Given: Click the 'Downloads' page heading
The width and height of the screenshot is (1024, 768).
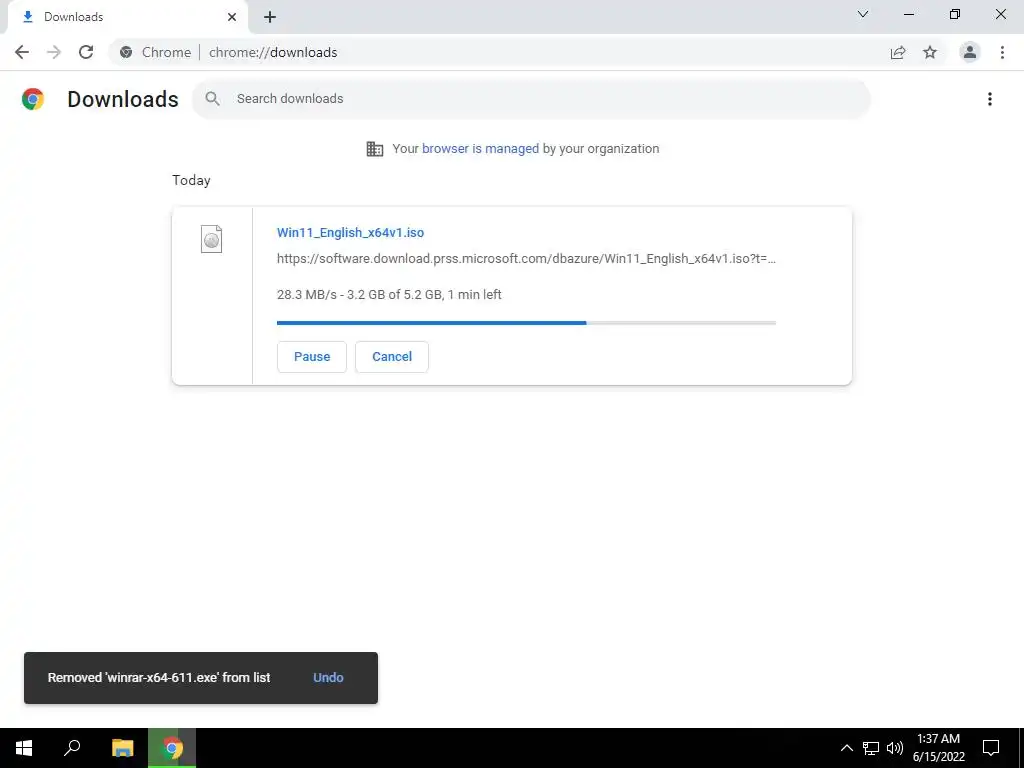Looking at the screenshot, I should (123, 99).
